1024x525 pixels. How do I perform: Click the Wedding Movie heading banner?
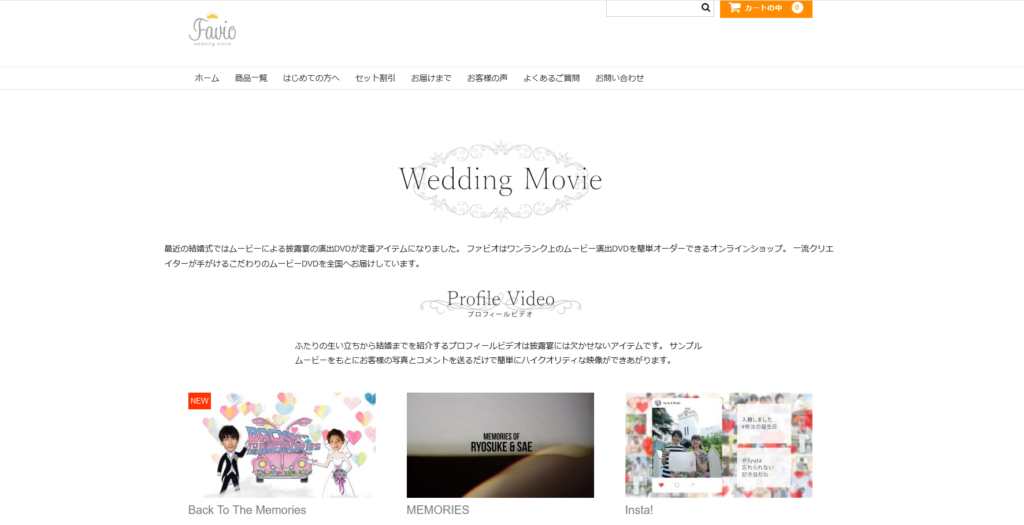pyautogui.click(x=500, y=180)
